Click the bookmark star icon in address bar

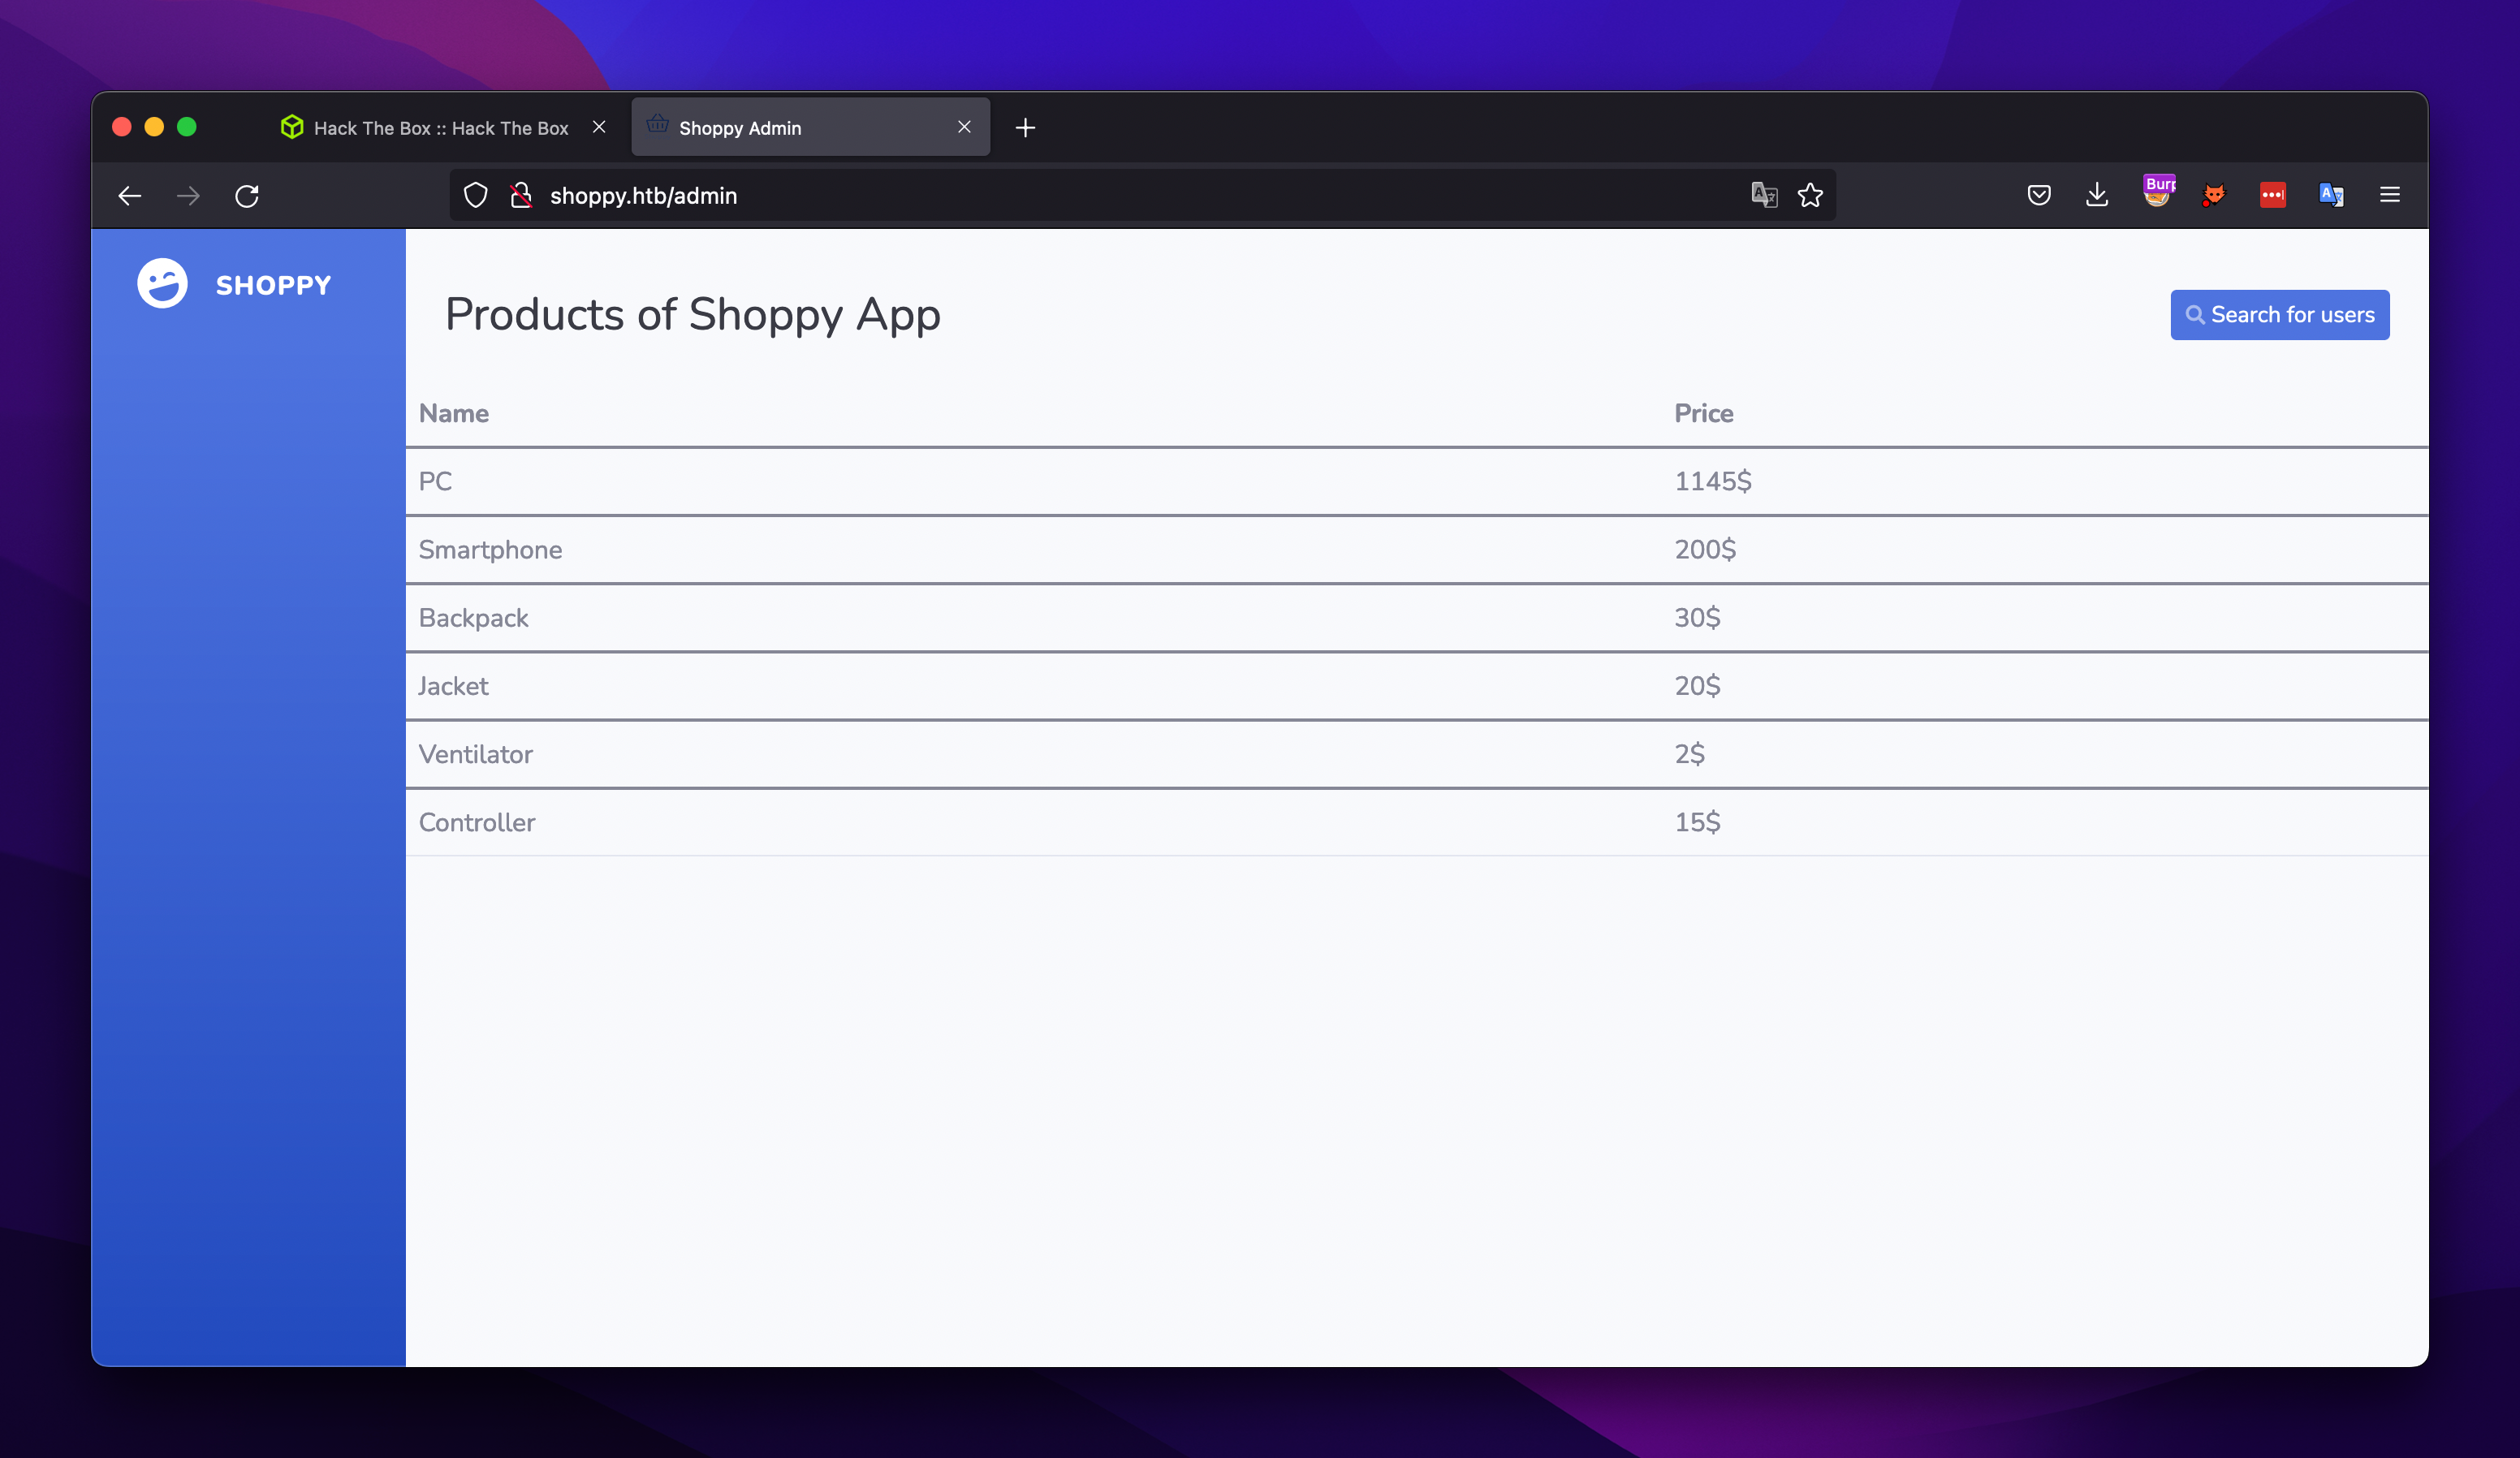click(x=1810, y=194)
